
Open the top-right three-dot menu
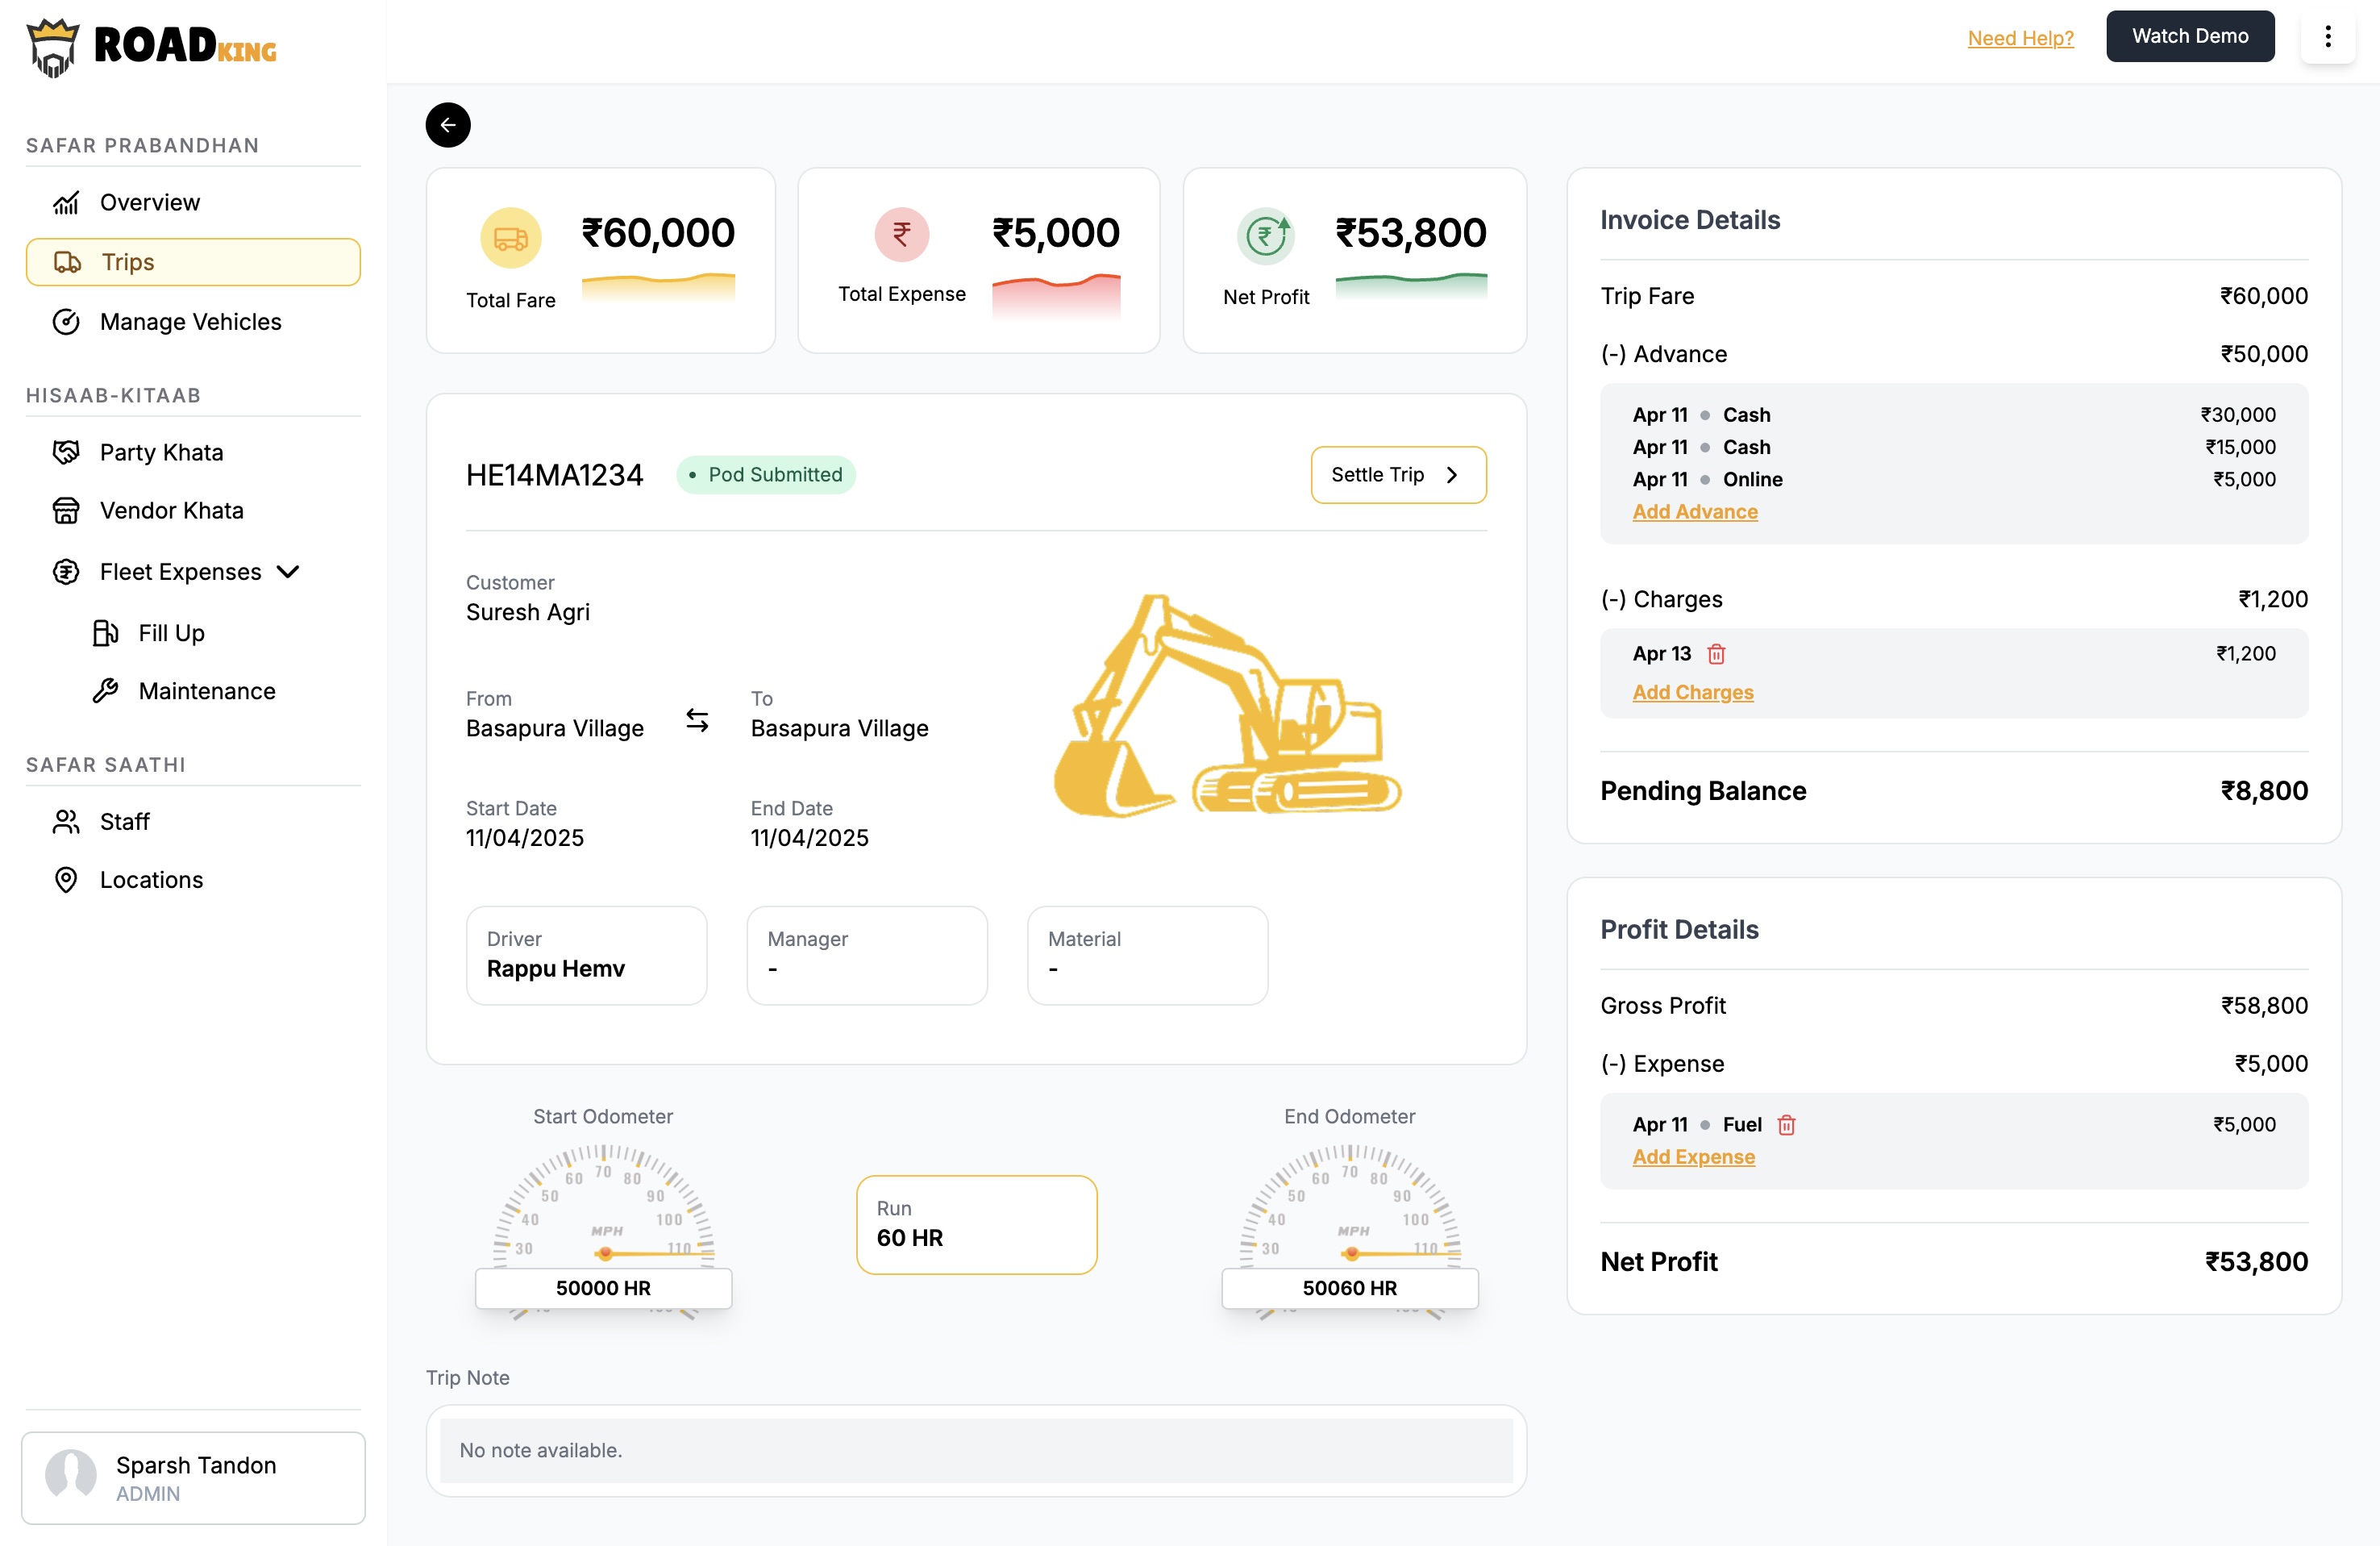[x=2328, y=36]
